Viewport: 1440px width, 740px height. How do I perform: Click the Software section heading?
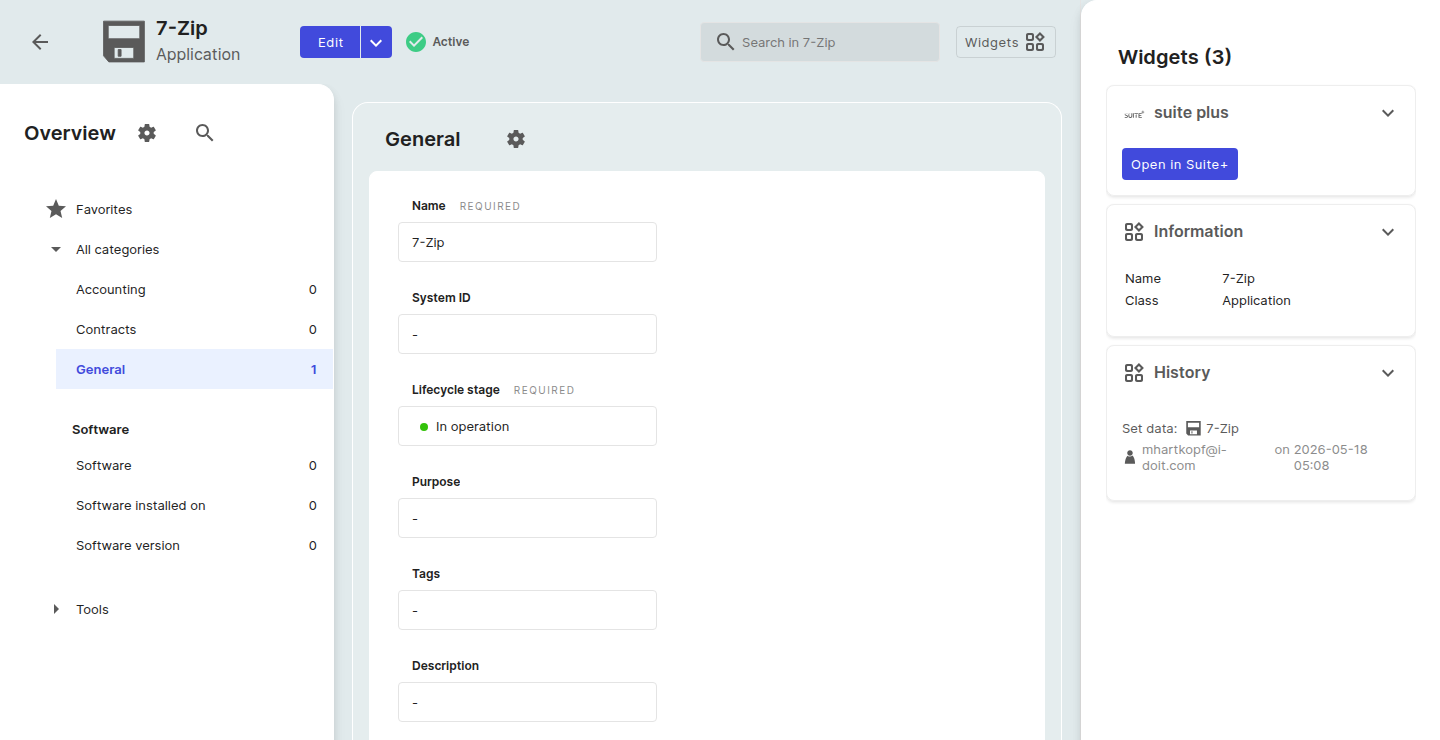pyautogui.click(x=100, y=429)
